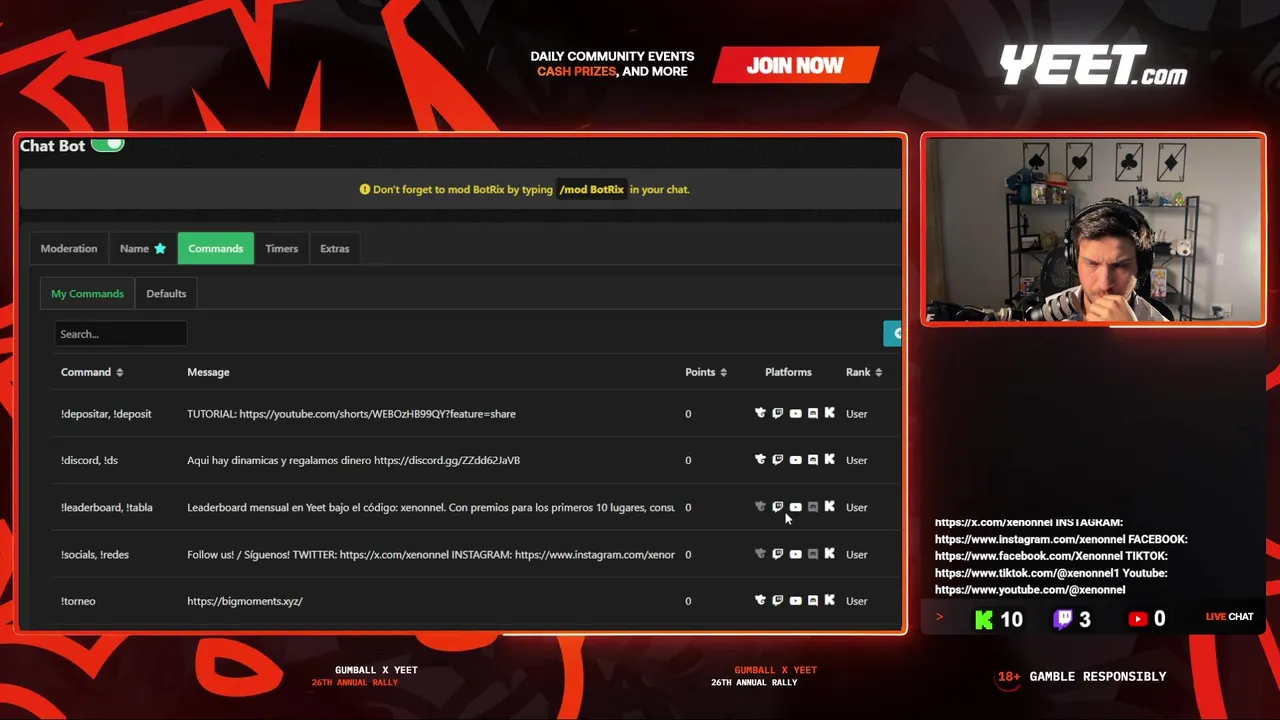Click the 18+ badge icon

coord(1009,677)
